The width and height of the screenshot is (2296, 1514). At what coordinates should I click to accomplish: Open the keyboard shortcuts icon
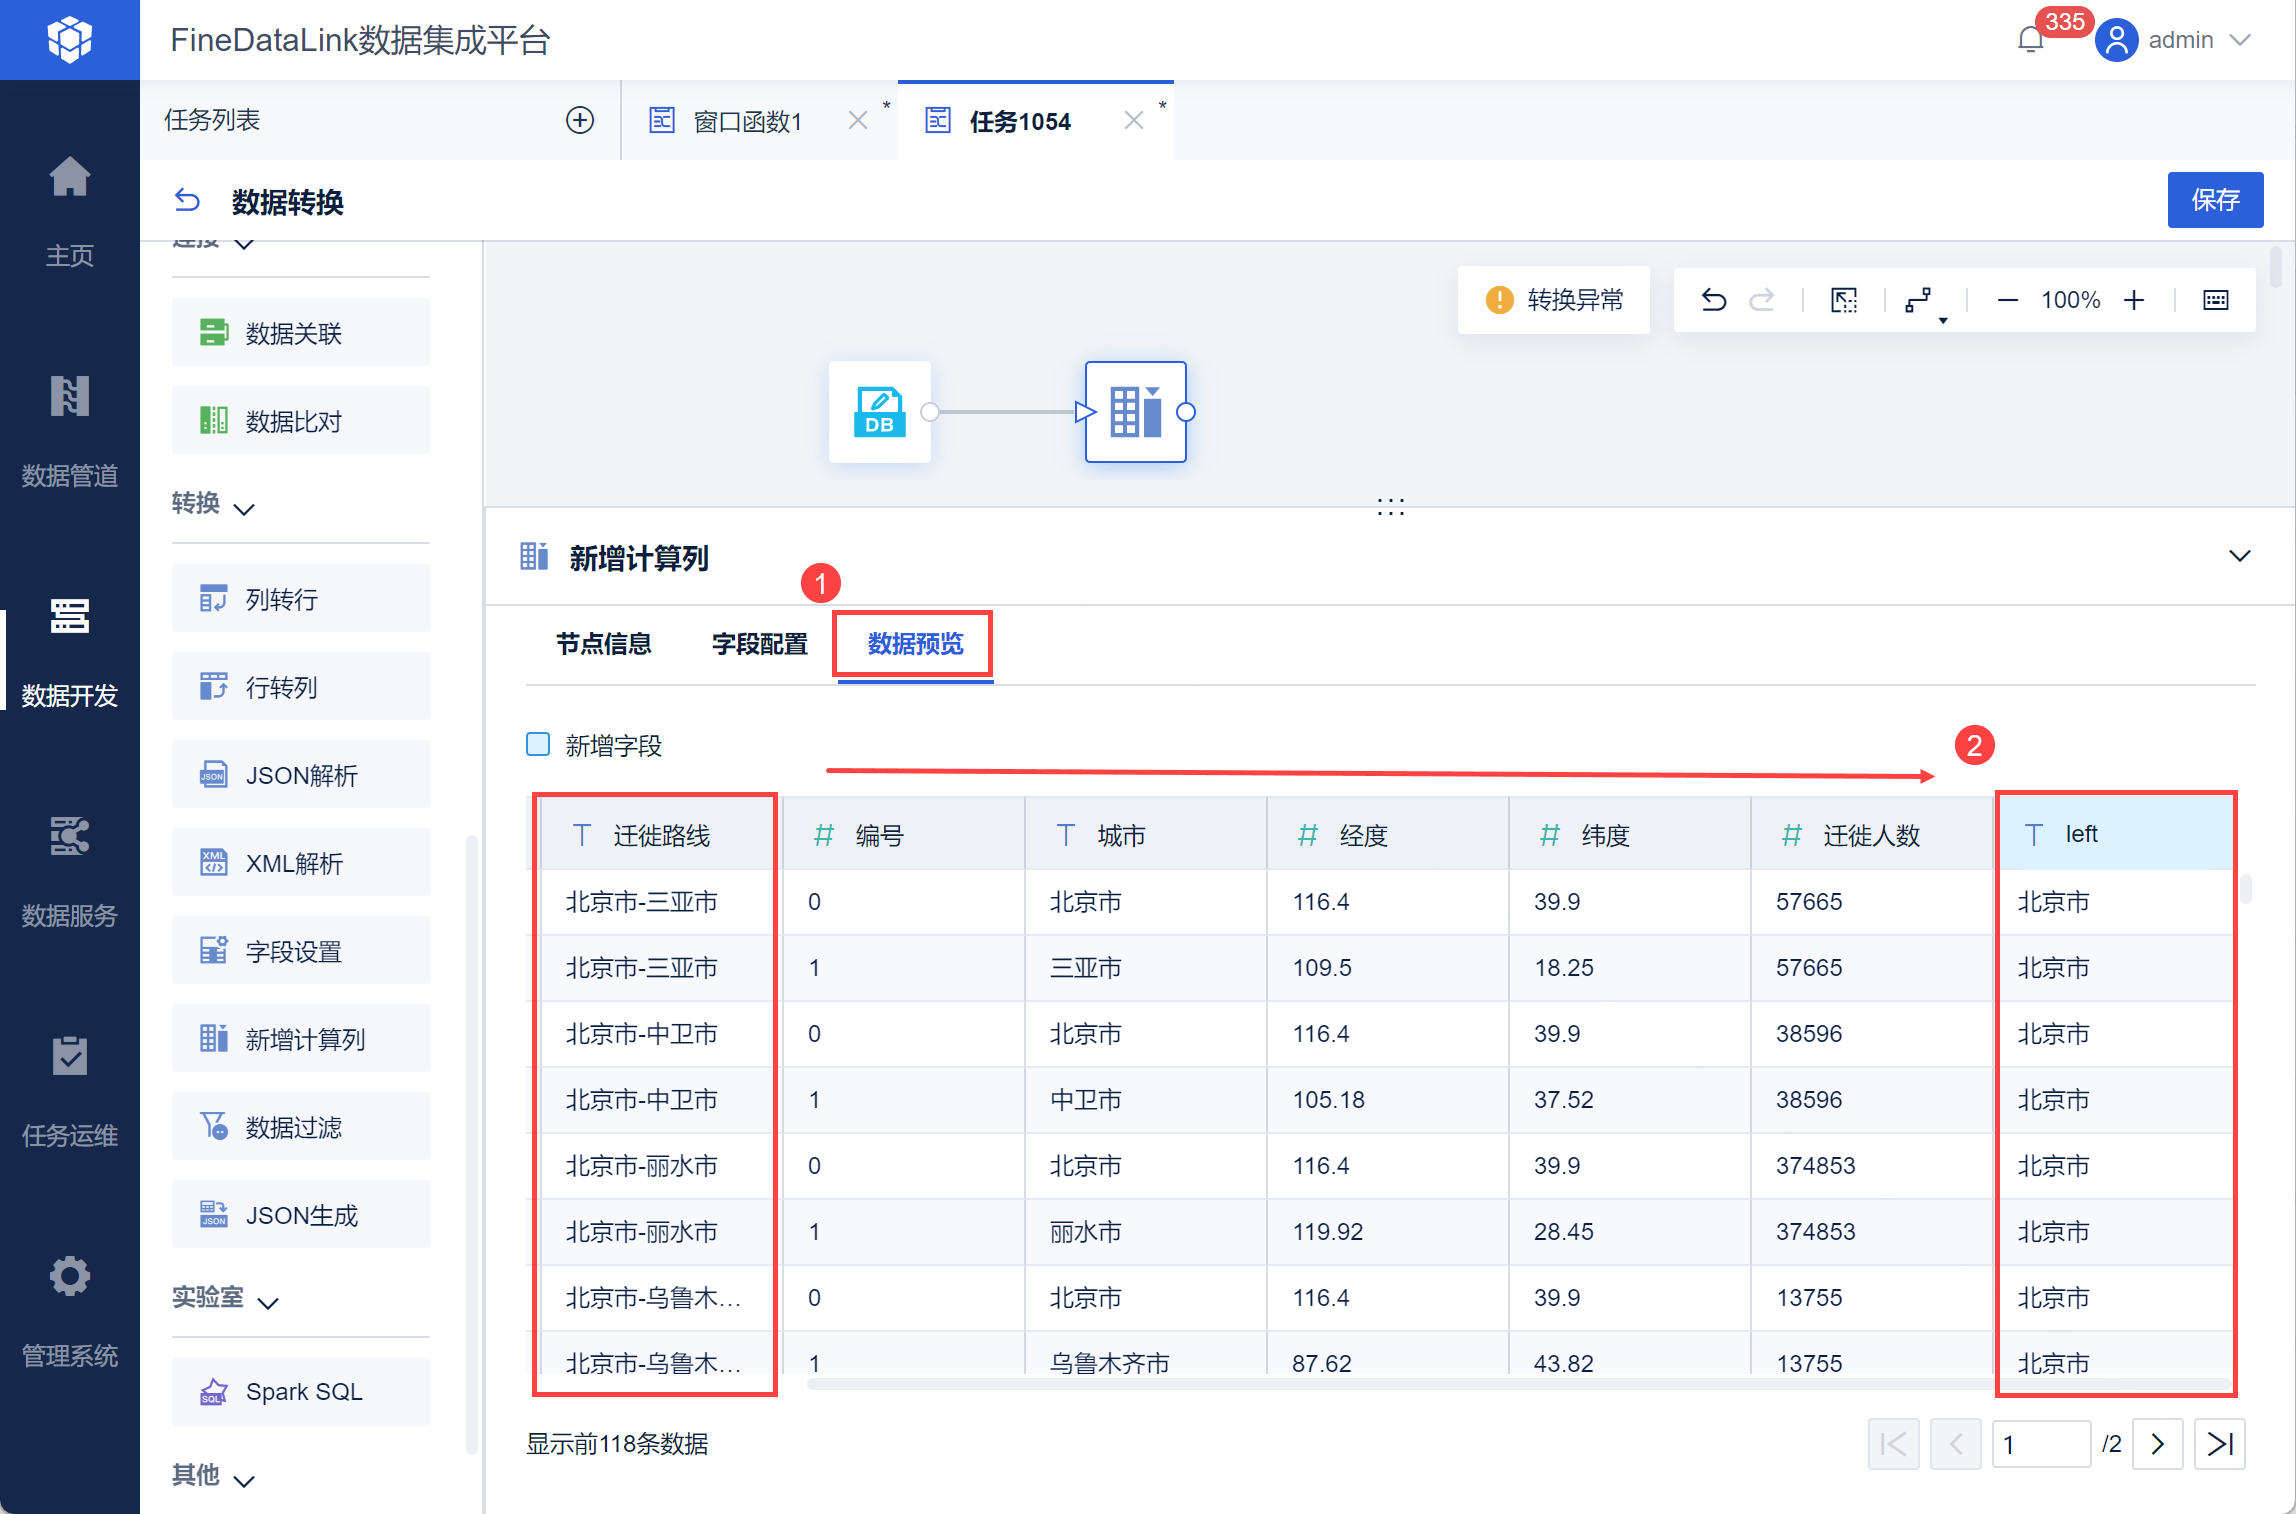pyautogui.click(x=2216, y=300)
